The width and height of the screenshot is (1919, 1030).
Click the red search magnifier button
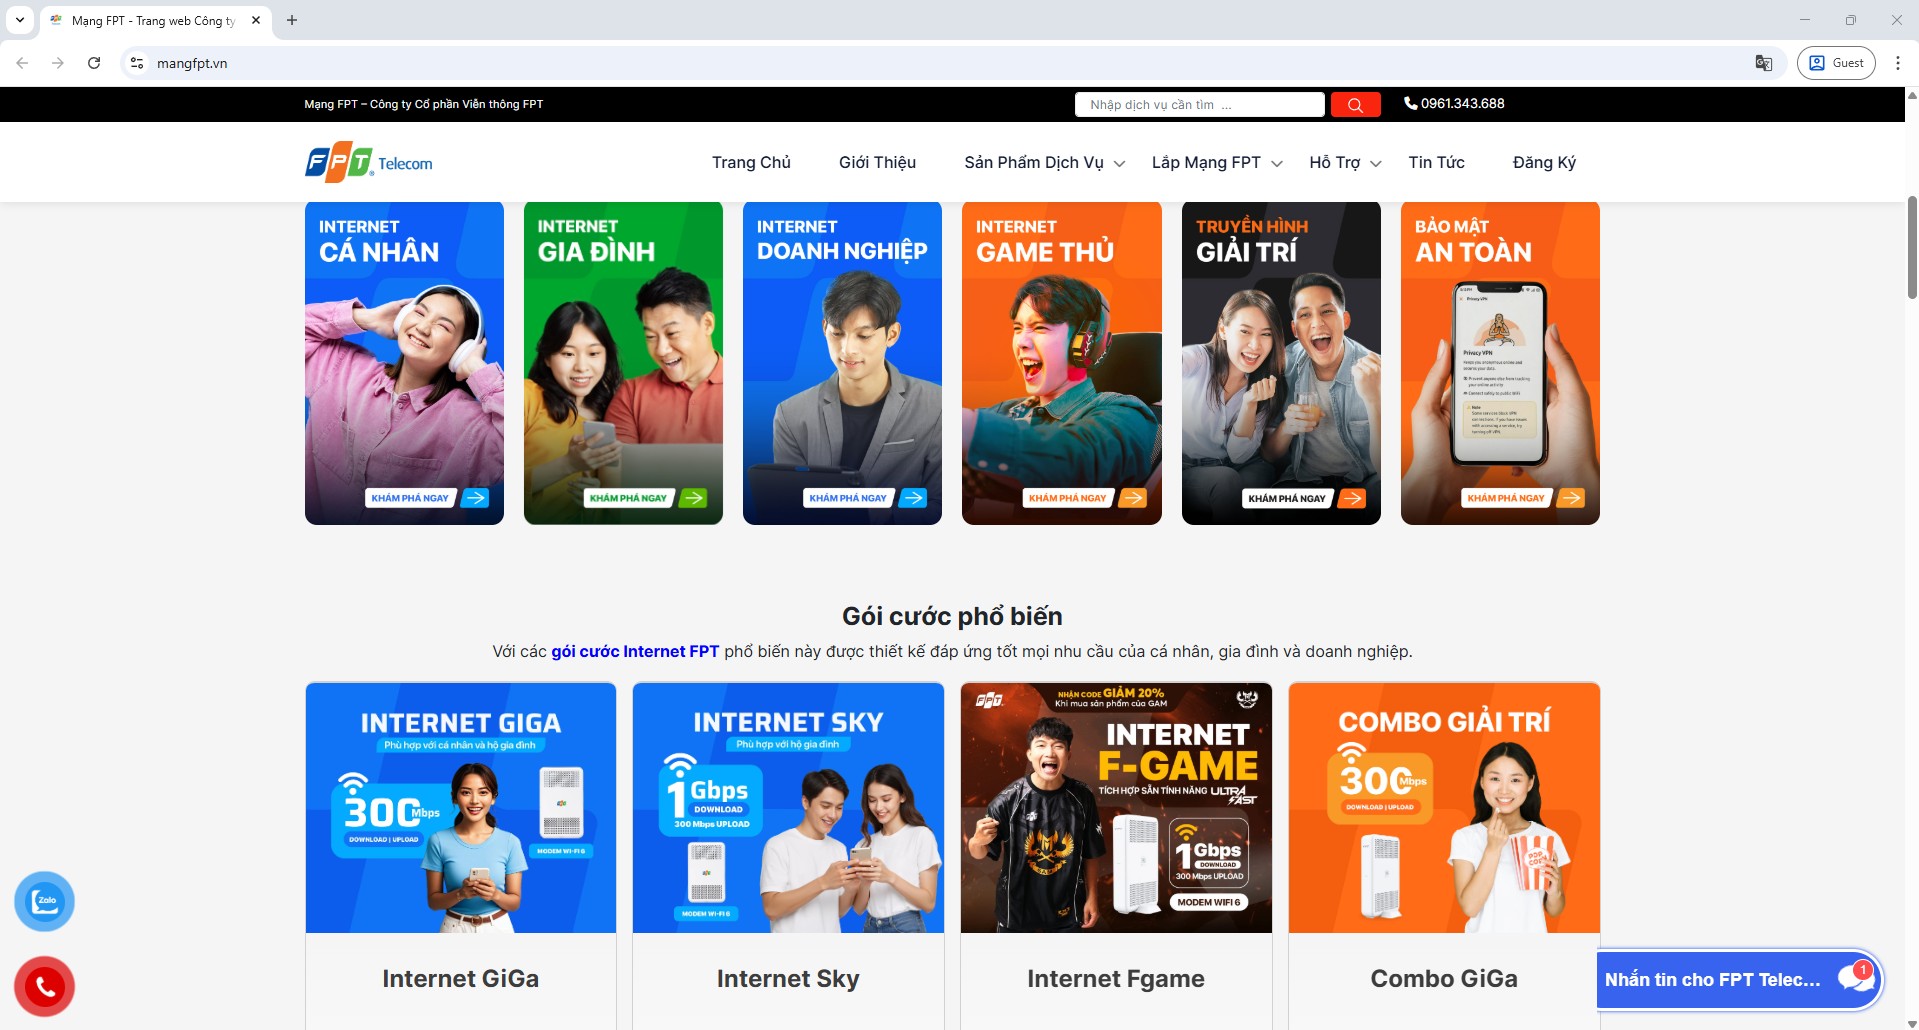pos(1355,105)
